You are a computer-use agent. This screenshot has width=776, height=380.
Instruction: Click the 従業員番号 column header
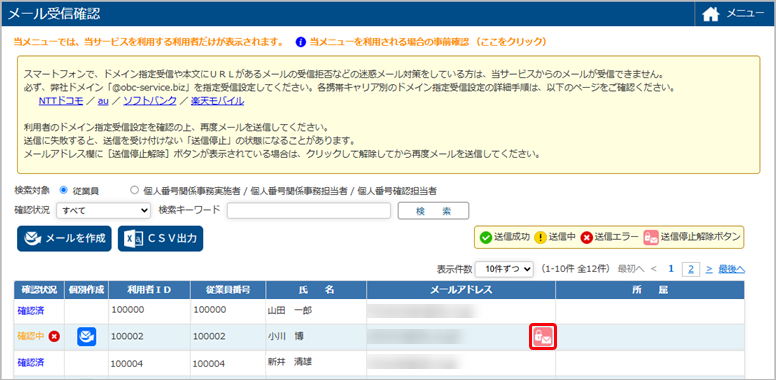[228, 290]
